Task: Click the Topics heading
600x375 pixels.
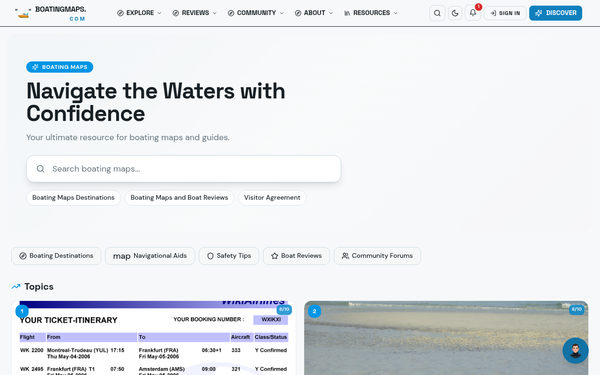Action: coord(39,287)
